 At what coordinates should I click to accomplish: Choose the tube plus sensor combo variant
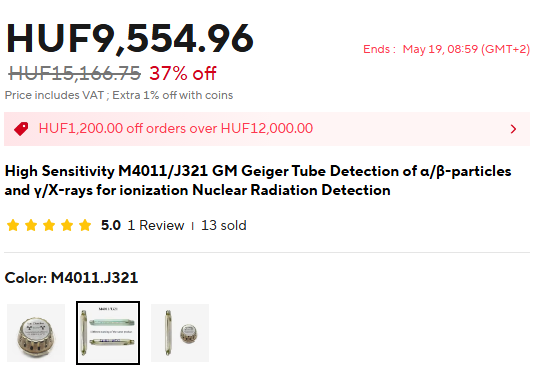pyautogui.click(x=180, y=333)
